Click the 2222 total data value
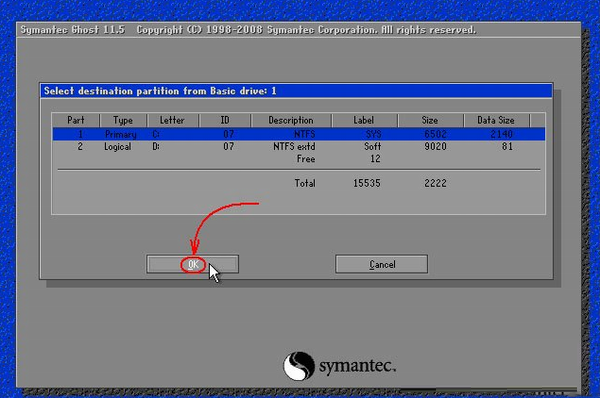Viewport: 600px width, 398px height. coord(435,183)
